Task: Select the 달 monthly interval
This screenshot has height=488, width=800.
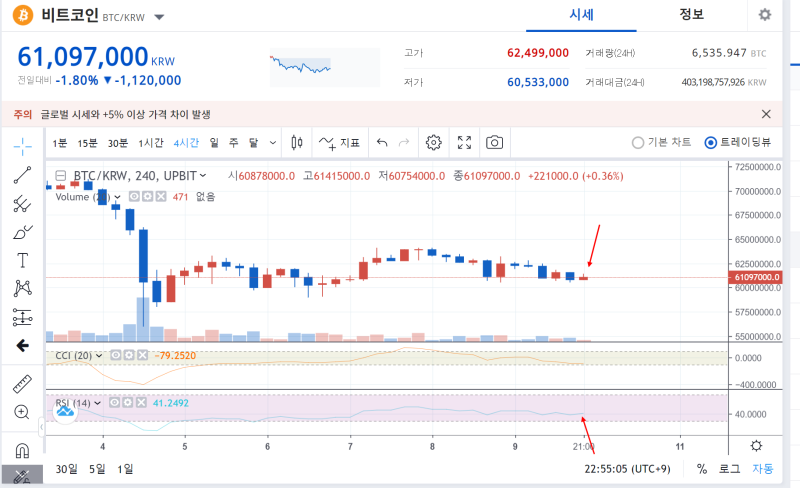Action: coord(254,143)
